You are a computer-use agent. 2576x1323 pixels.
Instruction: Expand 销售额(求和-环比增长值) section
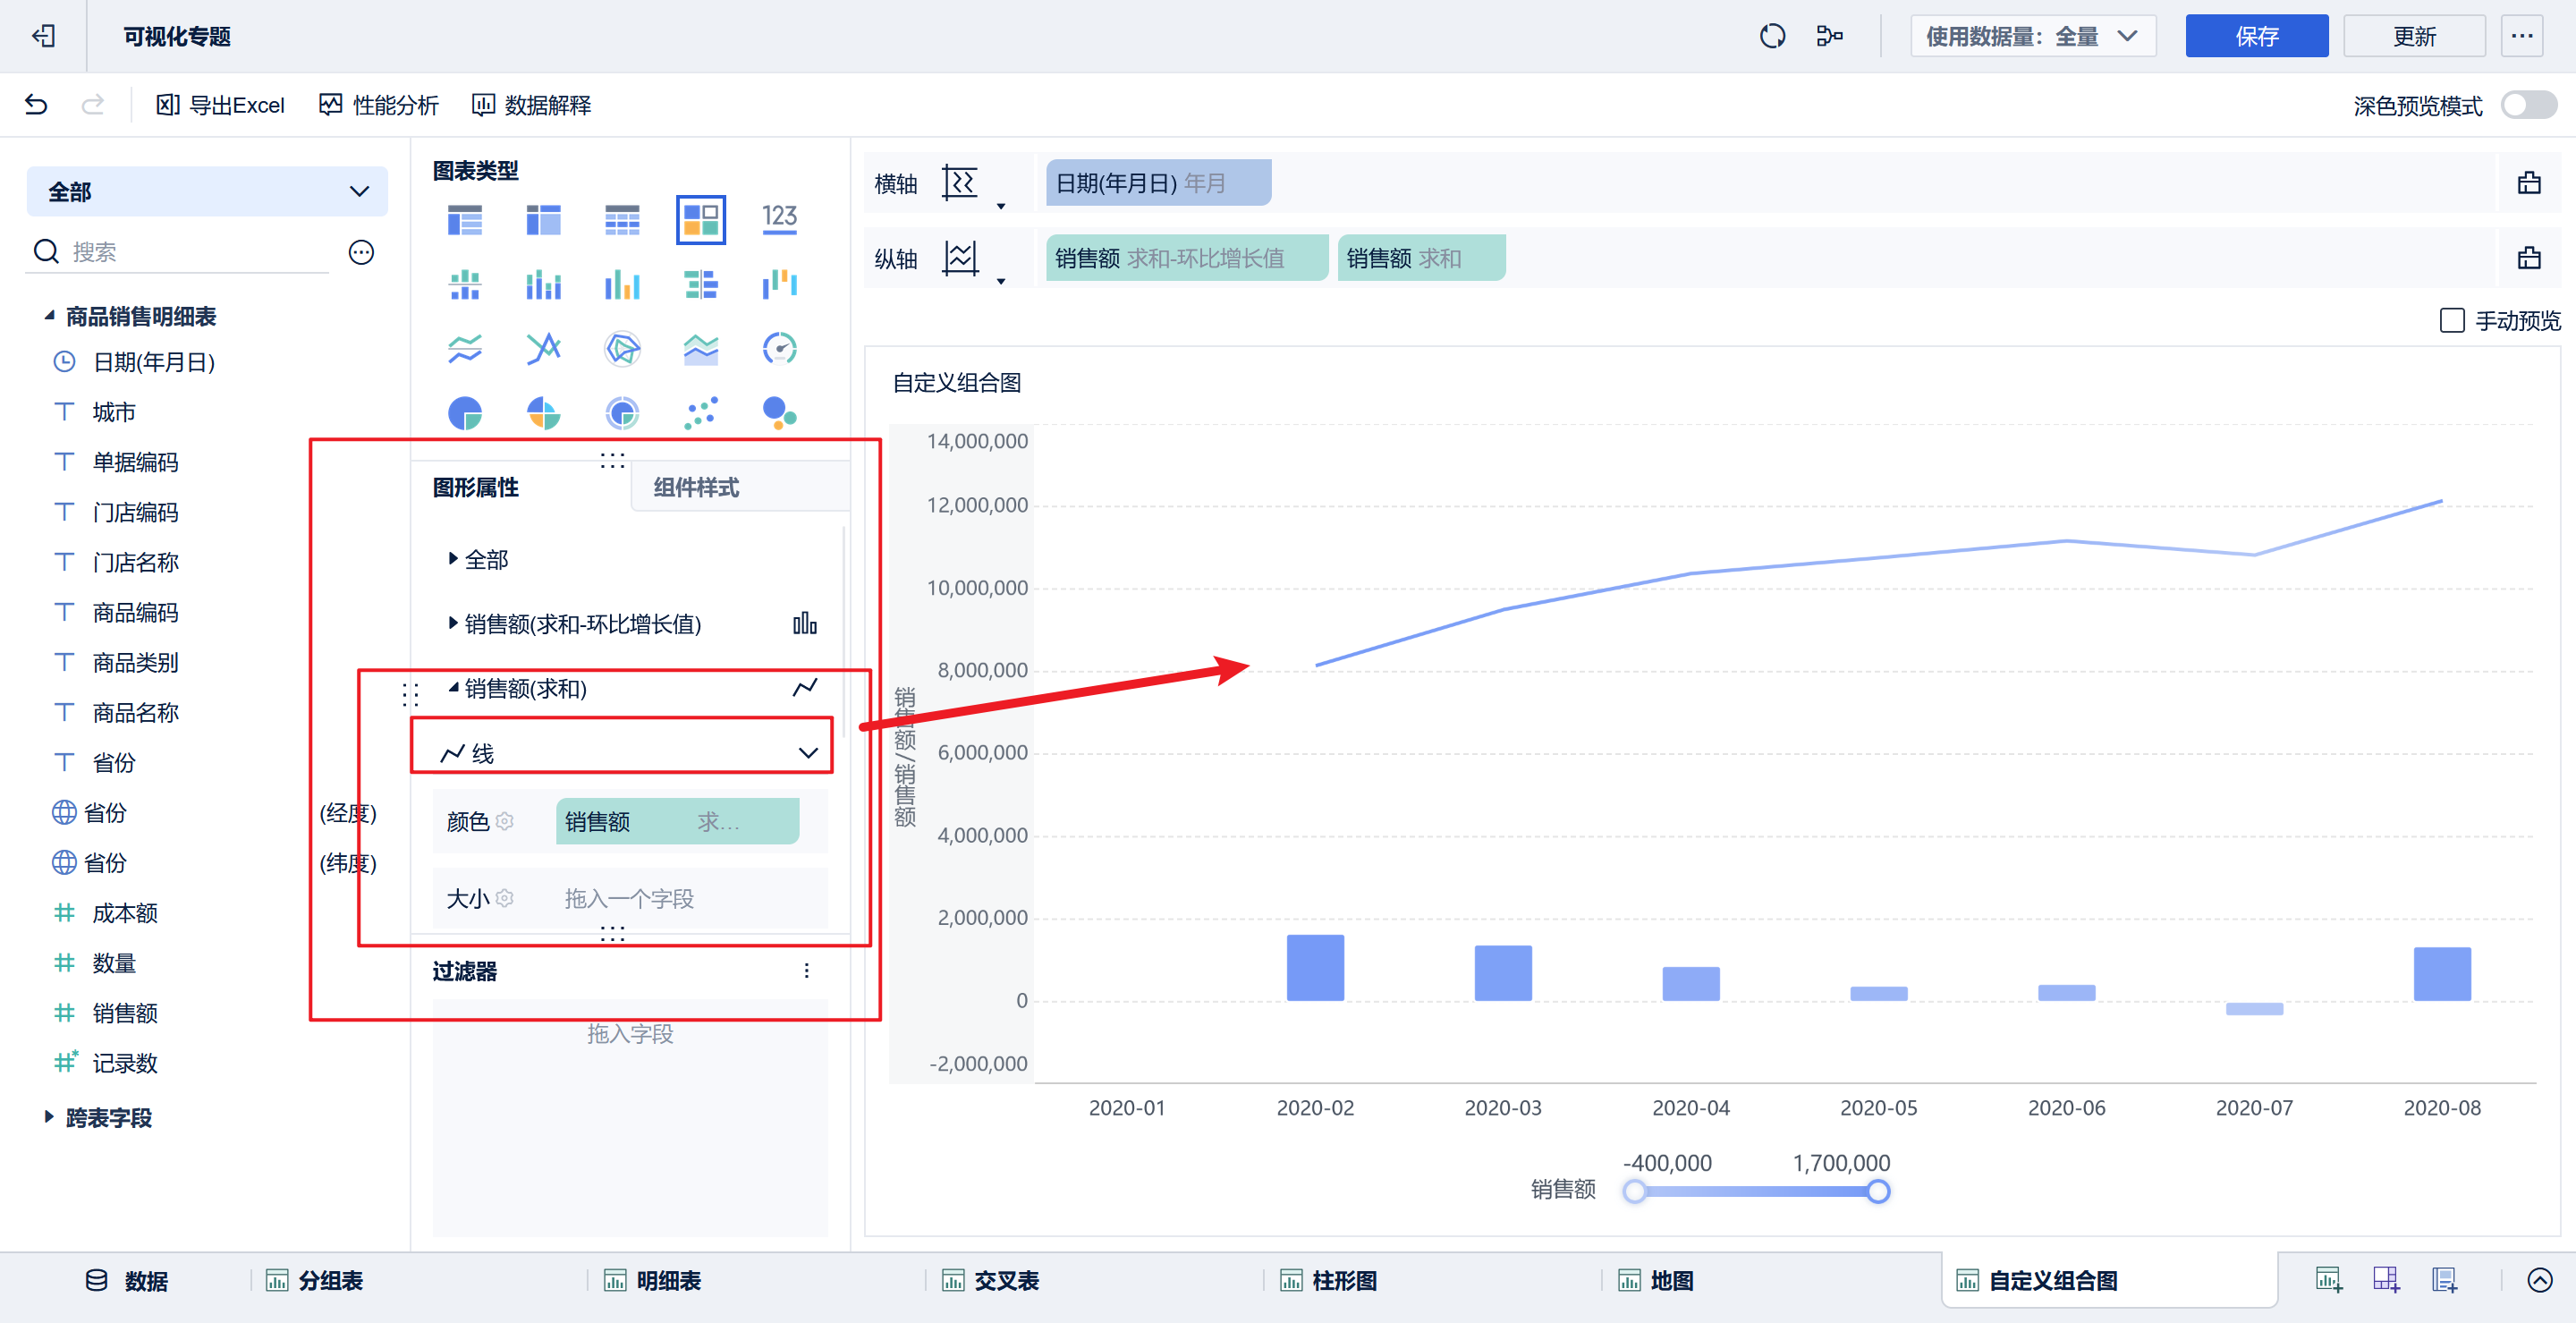click(x=453, y=624)
